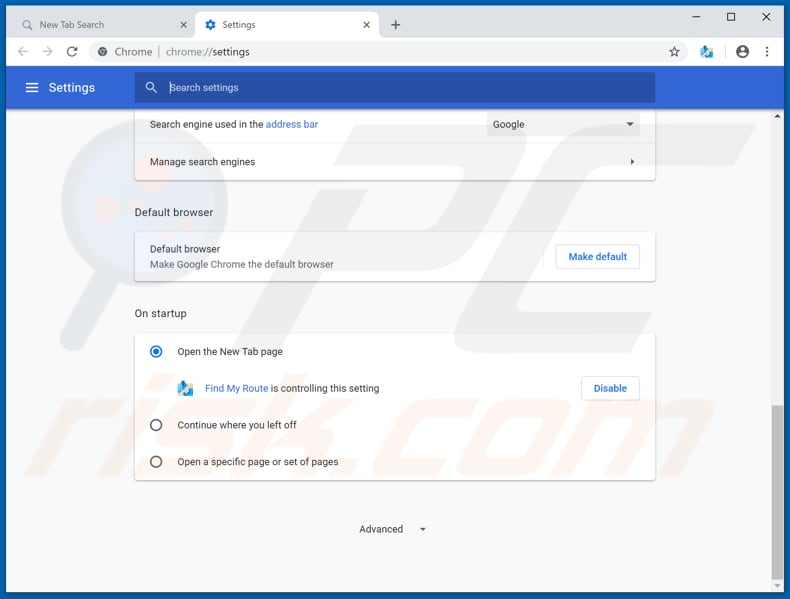Select Open a specific page or set of pages
Viewport: 790px width, 599px height.
pyautogui.click(x=156, y=461)
